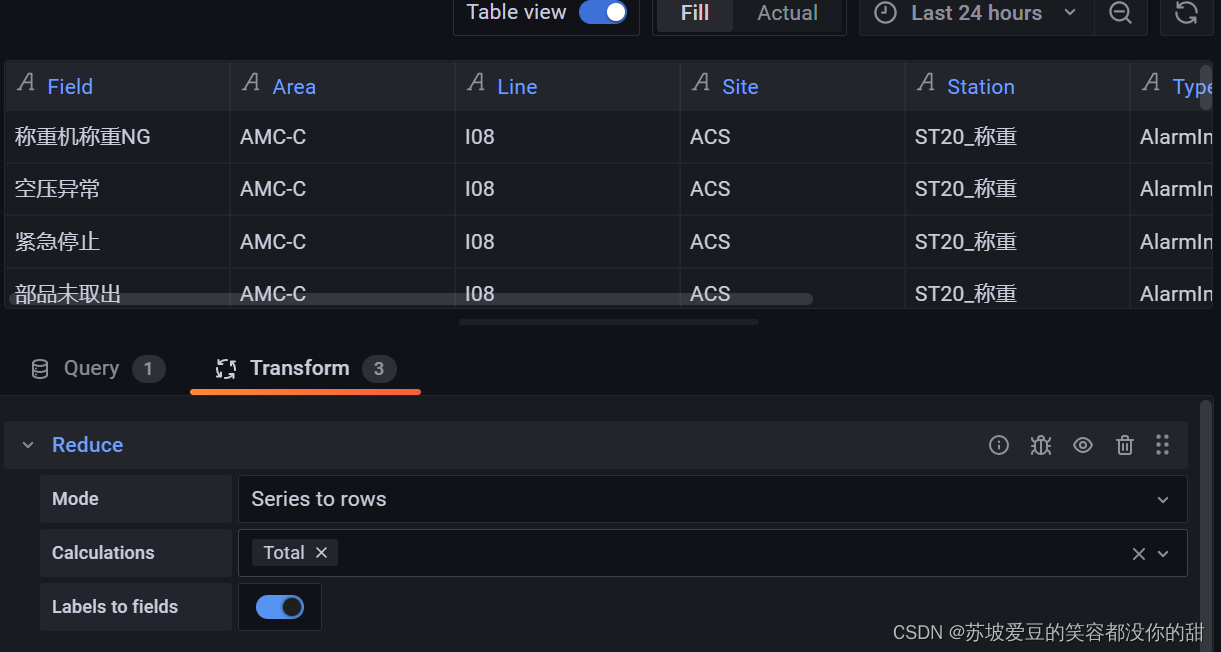The height and width of the screenshot is (652, 1221).
Task: Click the clock icon in the time picker
Action: tap(884, 13)
